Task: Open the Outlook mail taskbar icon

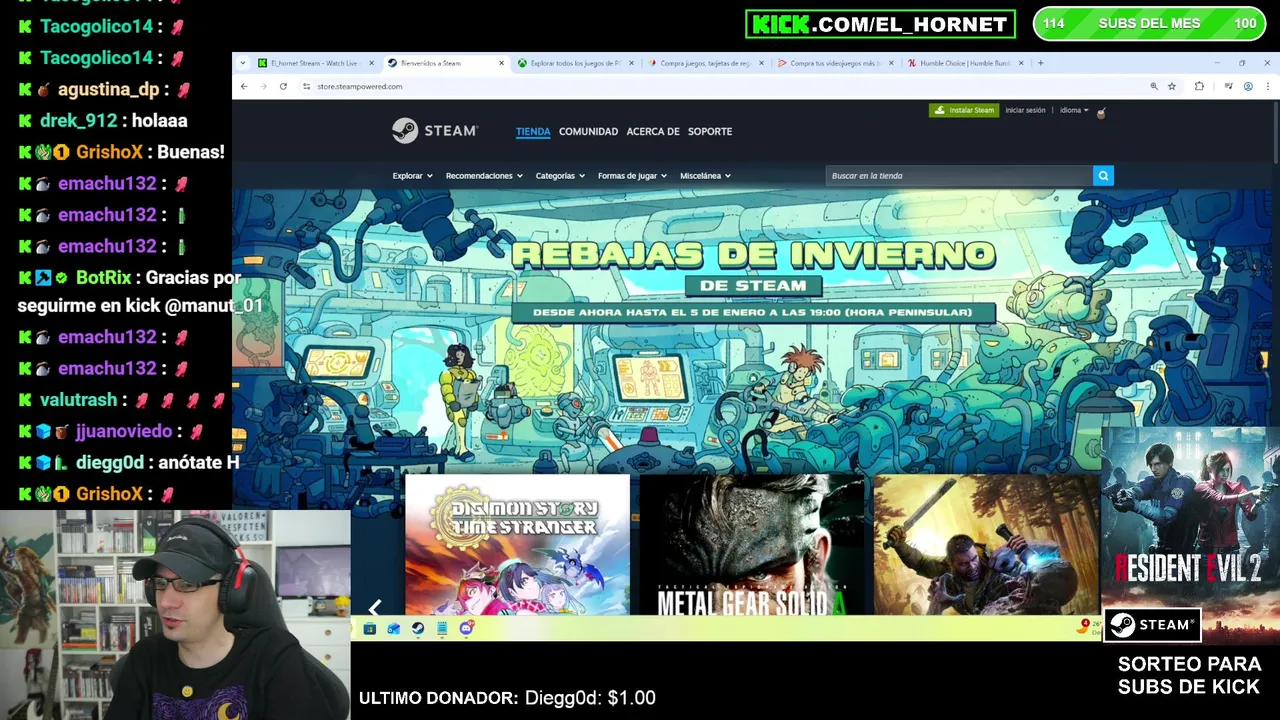Action: [394, 629]
